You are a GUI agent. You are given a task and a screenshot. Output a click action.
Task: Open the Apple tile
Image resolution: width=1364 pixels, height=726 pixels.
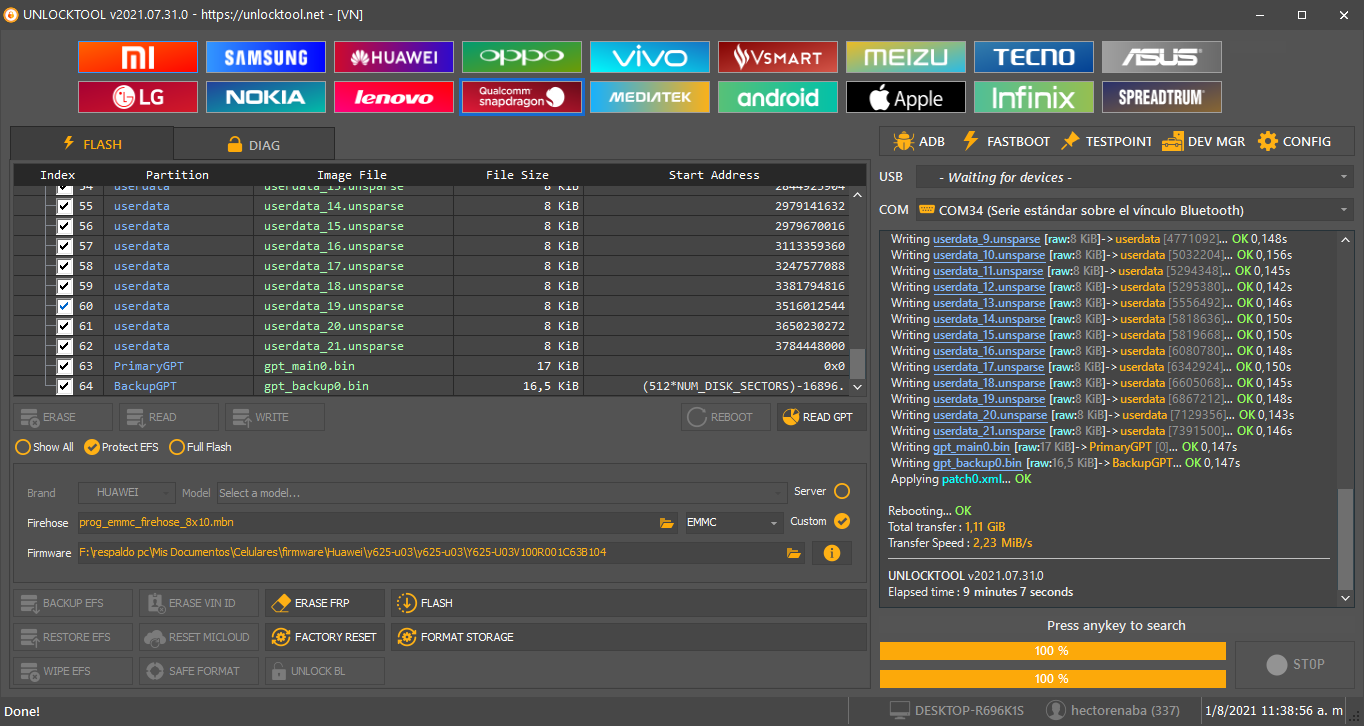point(906,97)
